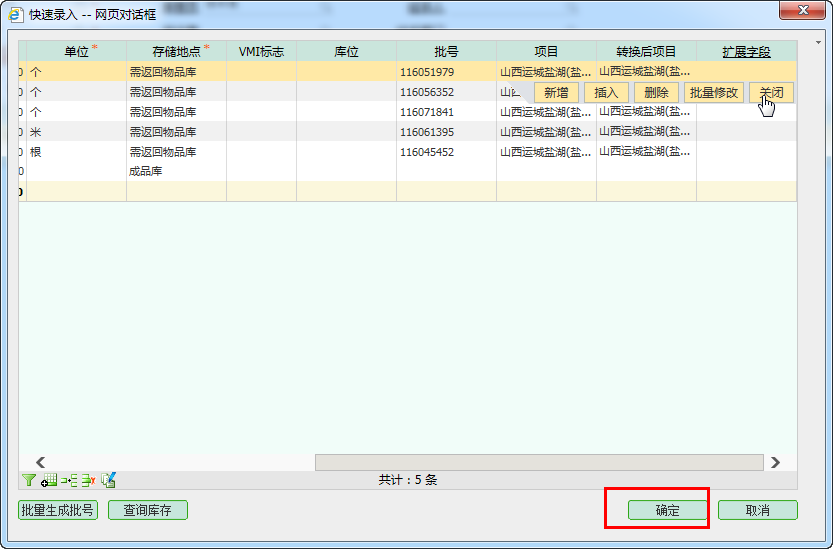Choose 插入 in the popup menu

(606, 92)
